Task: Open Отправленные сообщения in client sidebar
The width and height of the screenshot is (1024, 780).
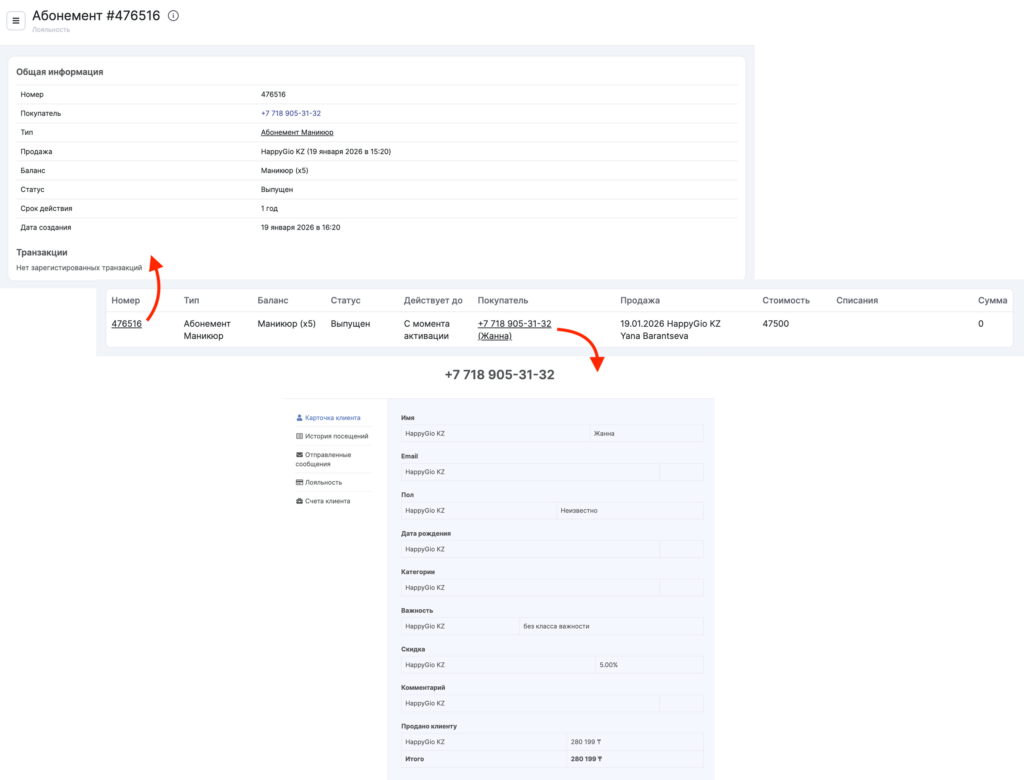Action: [x=323, y=459]
